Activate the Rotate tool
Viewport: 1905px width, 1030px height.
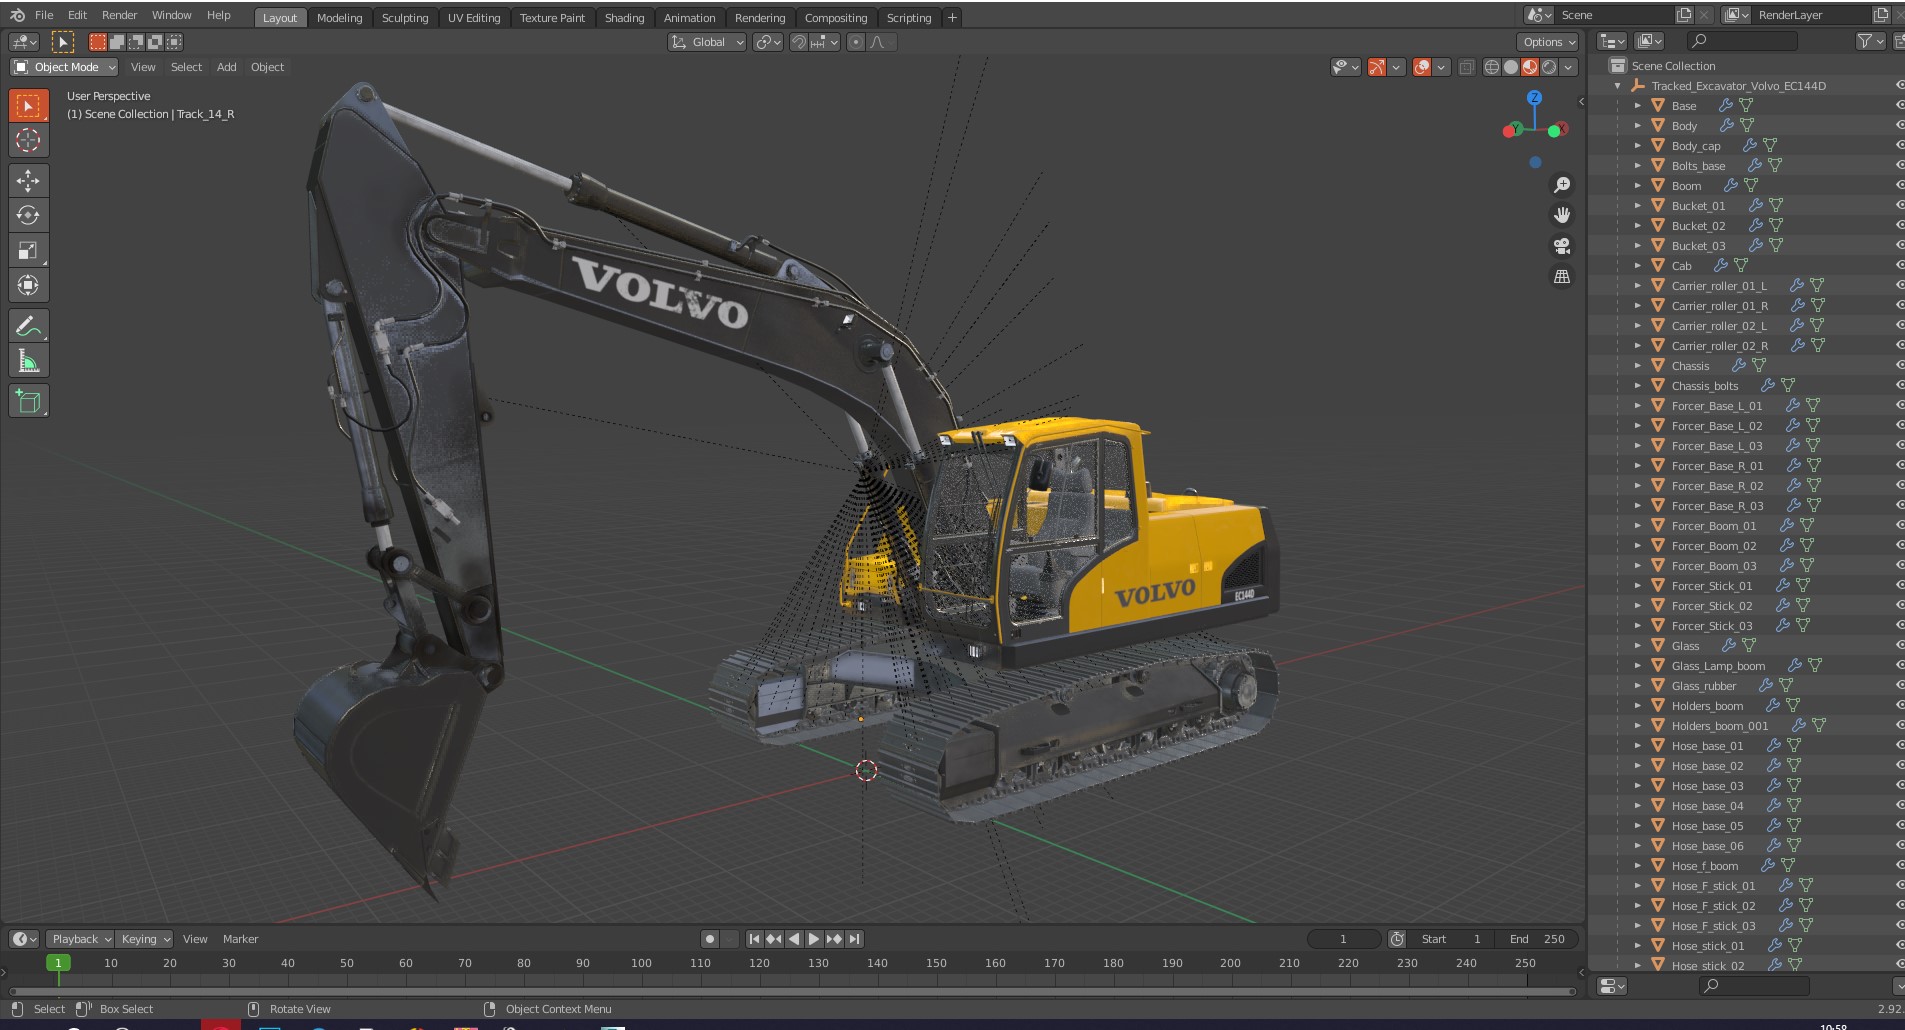[x=28, y=215]
